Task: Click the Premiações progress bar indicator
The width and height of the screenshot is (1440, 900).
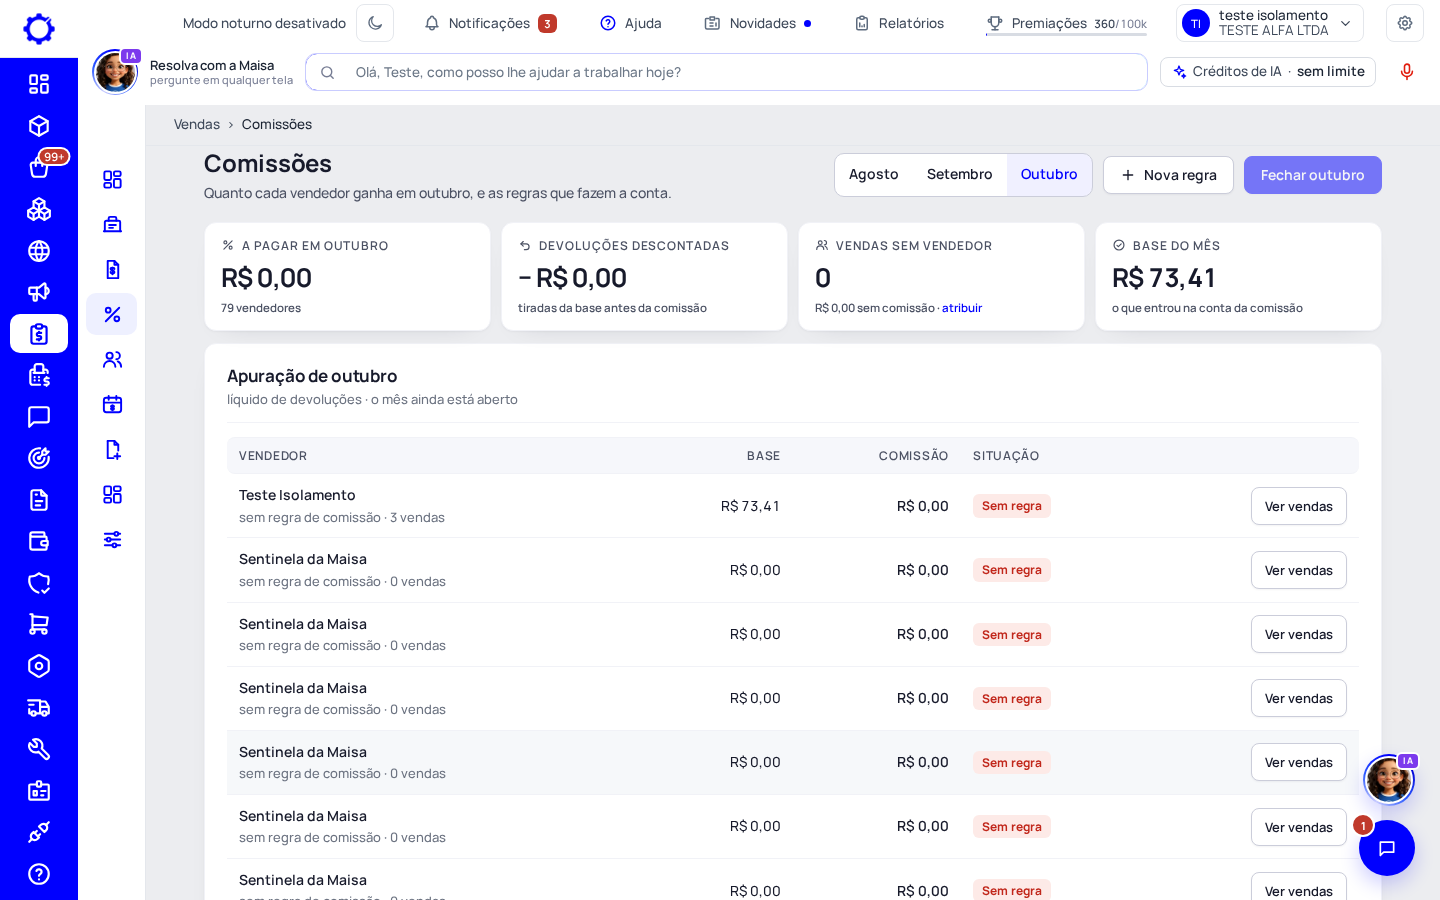Action: [x=1066, y=34]
